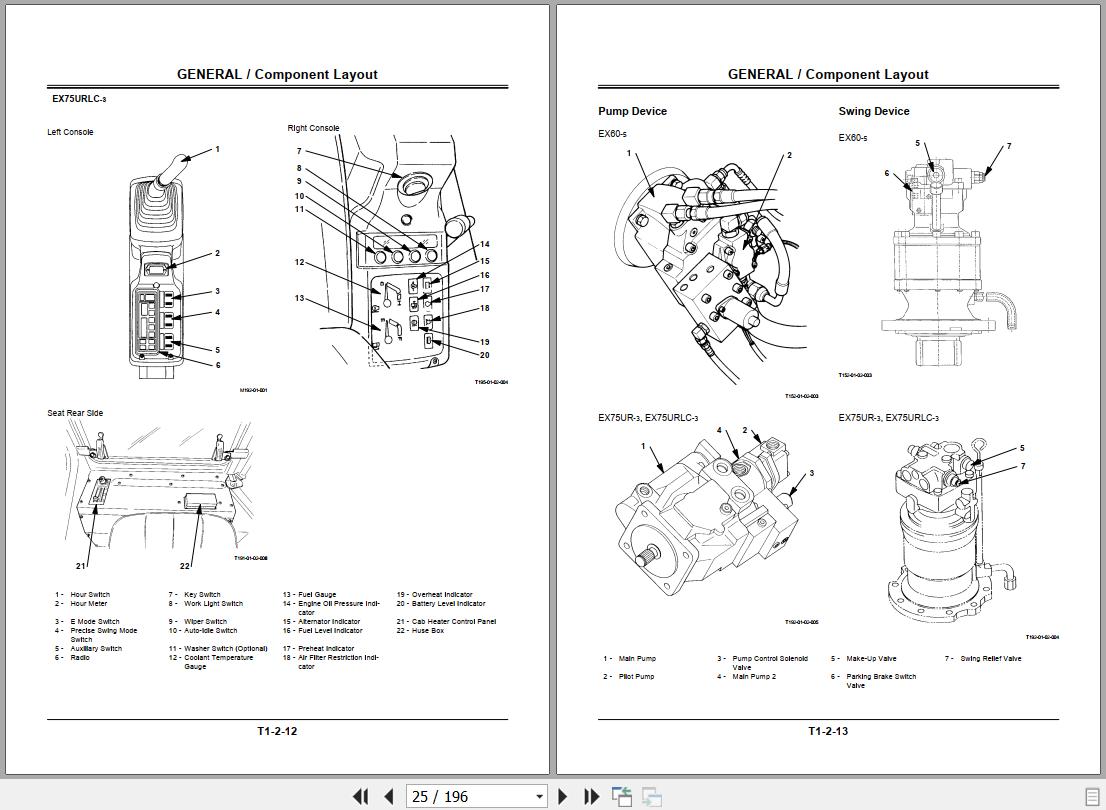Click legend entry '20 - Battery Level Indicator'
This screenshot has height=810, width=1106.
(441, 604)
